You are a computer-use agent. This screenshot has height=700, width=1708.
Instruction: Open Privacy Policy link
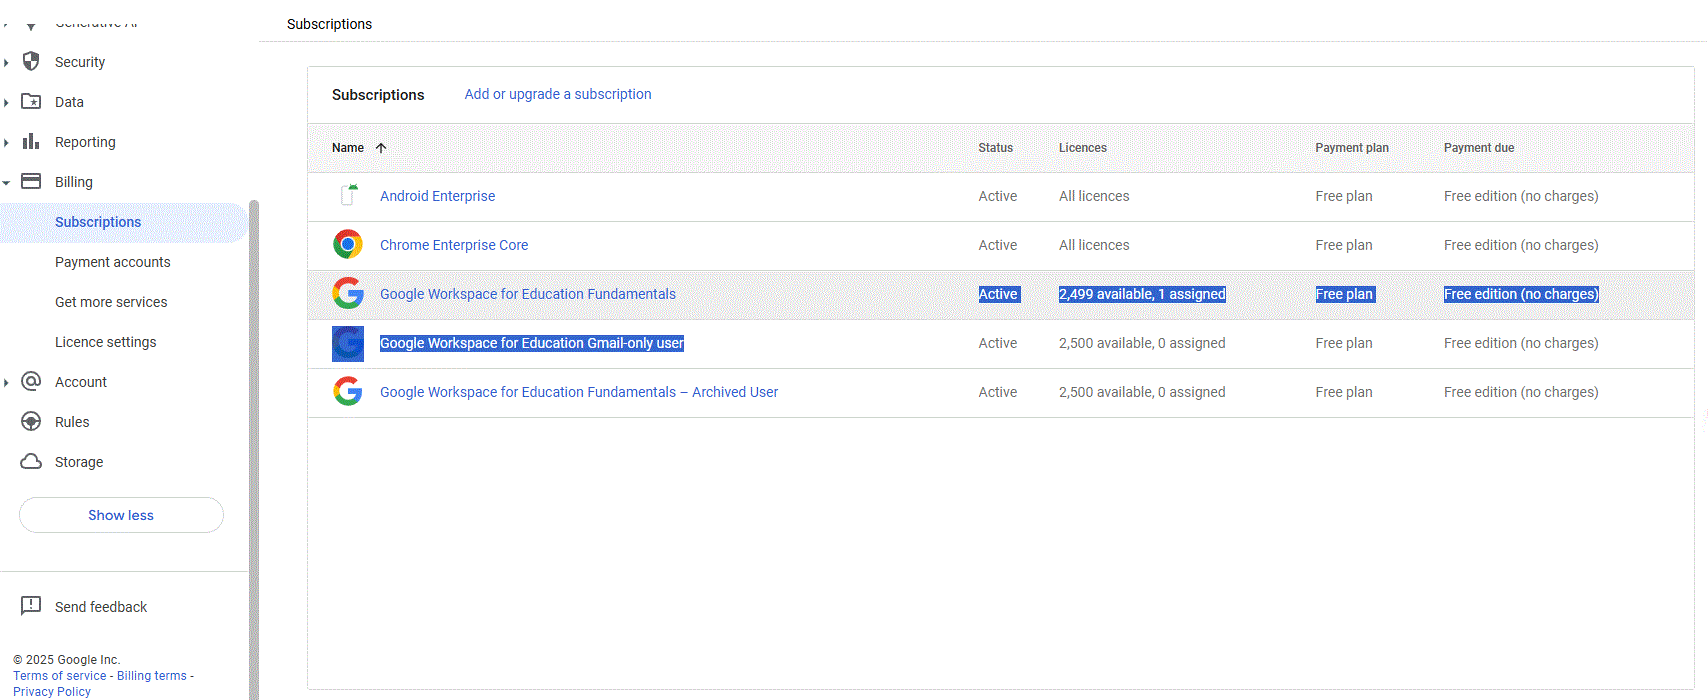click(x=52, y=692)
